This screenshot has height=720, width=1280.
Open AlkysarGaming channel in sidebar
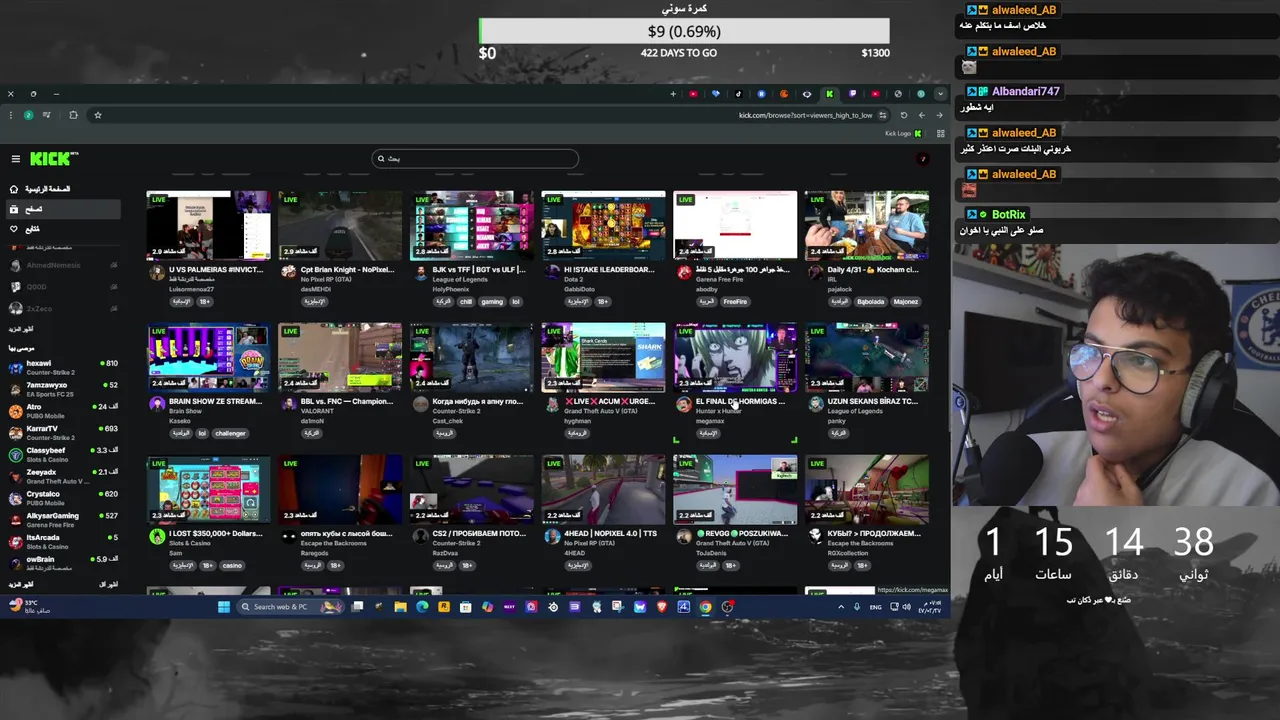(62, 520)
